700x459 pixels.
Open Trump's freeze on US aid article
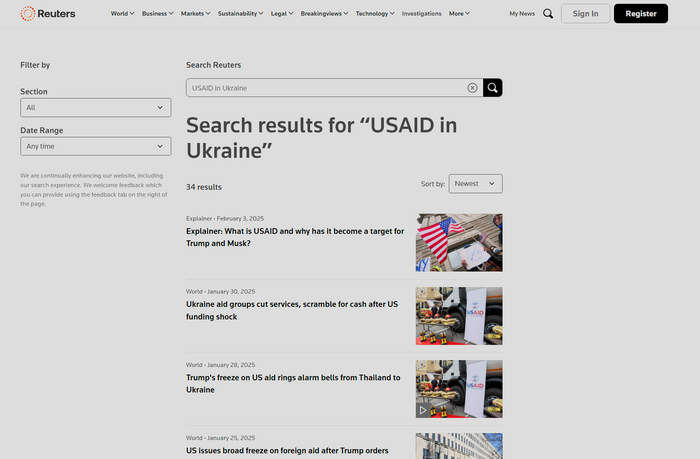click(x=293, y=384)
